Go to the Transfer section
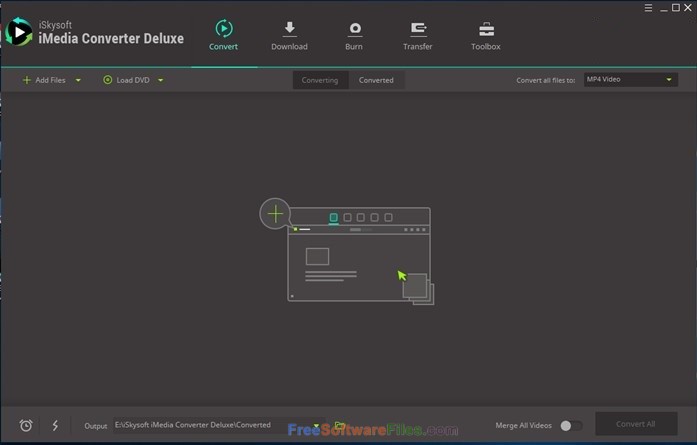Screen dimensions: 697x445 417,36
